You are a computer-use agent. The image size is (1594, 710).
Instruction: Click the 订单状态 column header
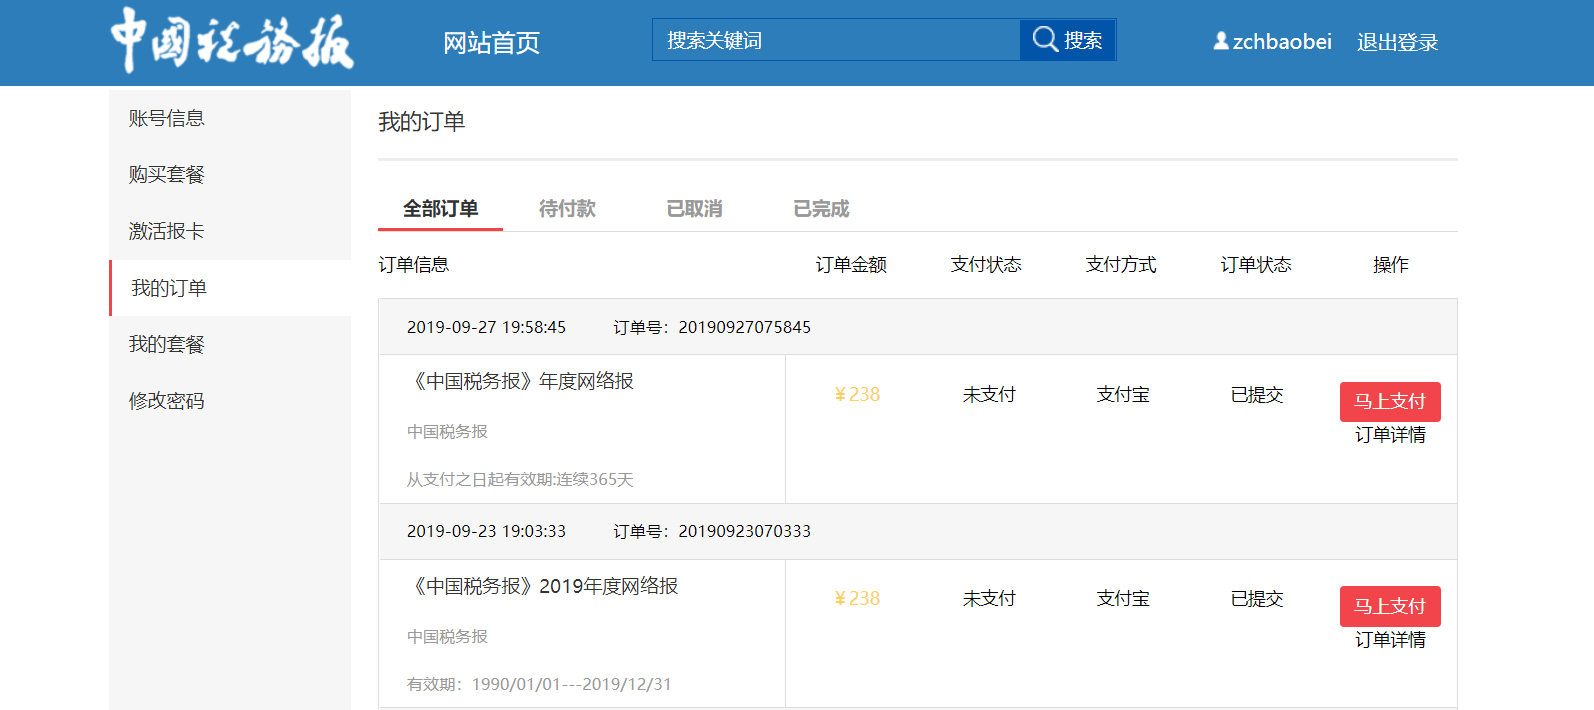pyautogui.click(x=1256, y=264)
